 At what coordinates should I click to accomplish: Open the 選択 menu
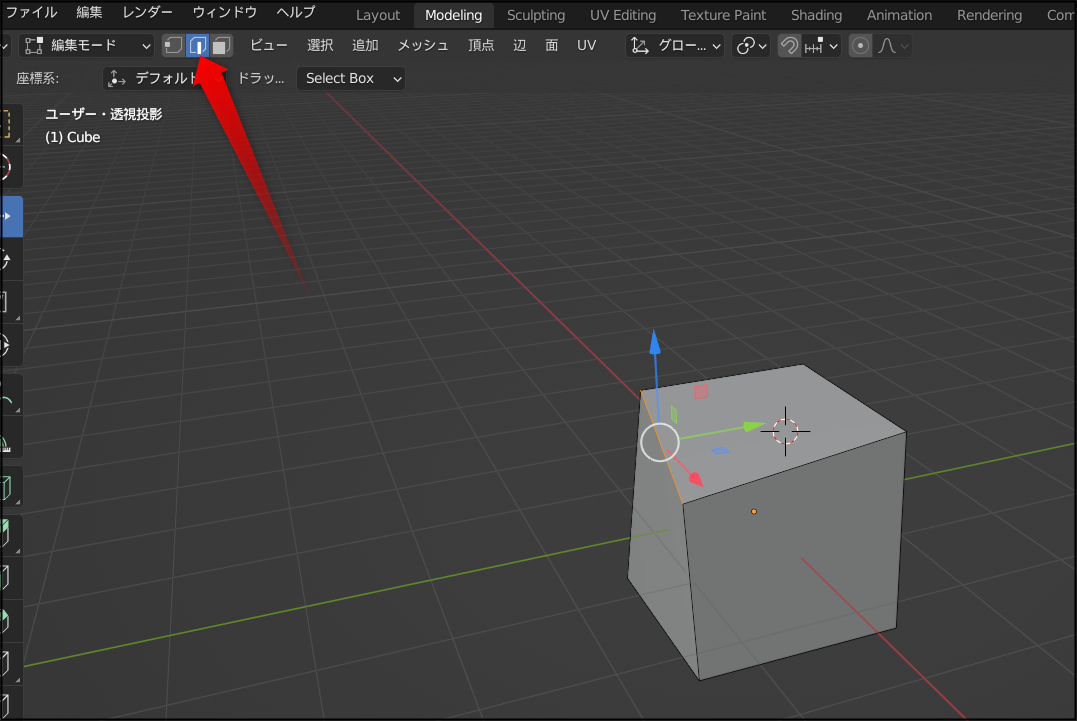[320, 45]
